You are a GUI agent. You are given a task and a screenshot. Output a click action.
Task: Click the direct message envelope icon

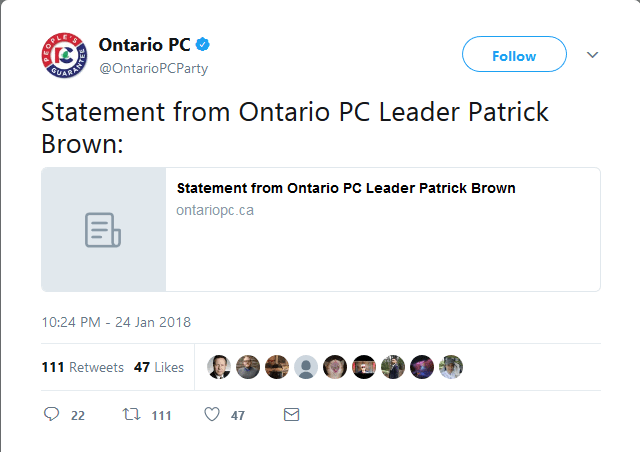291,415
